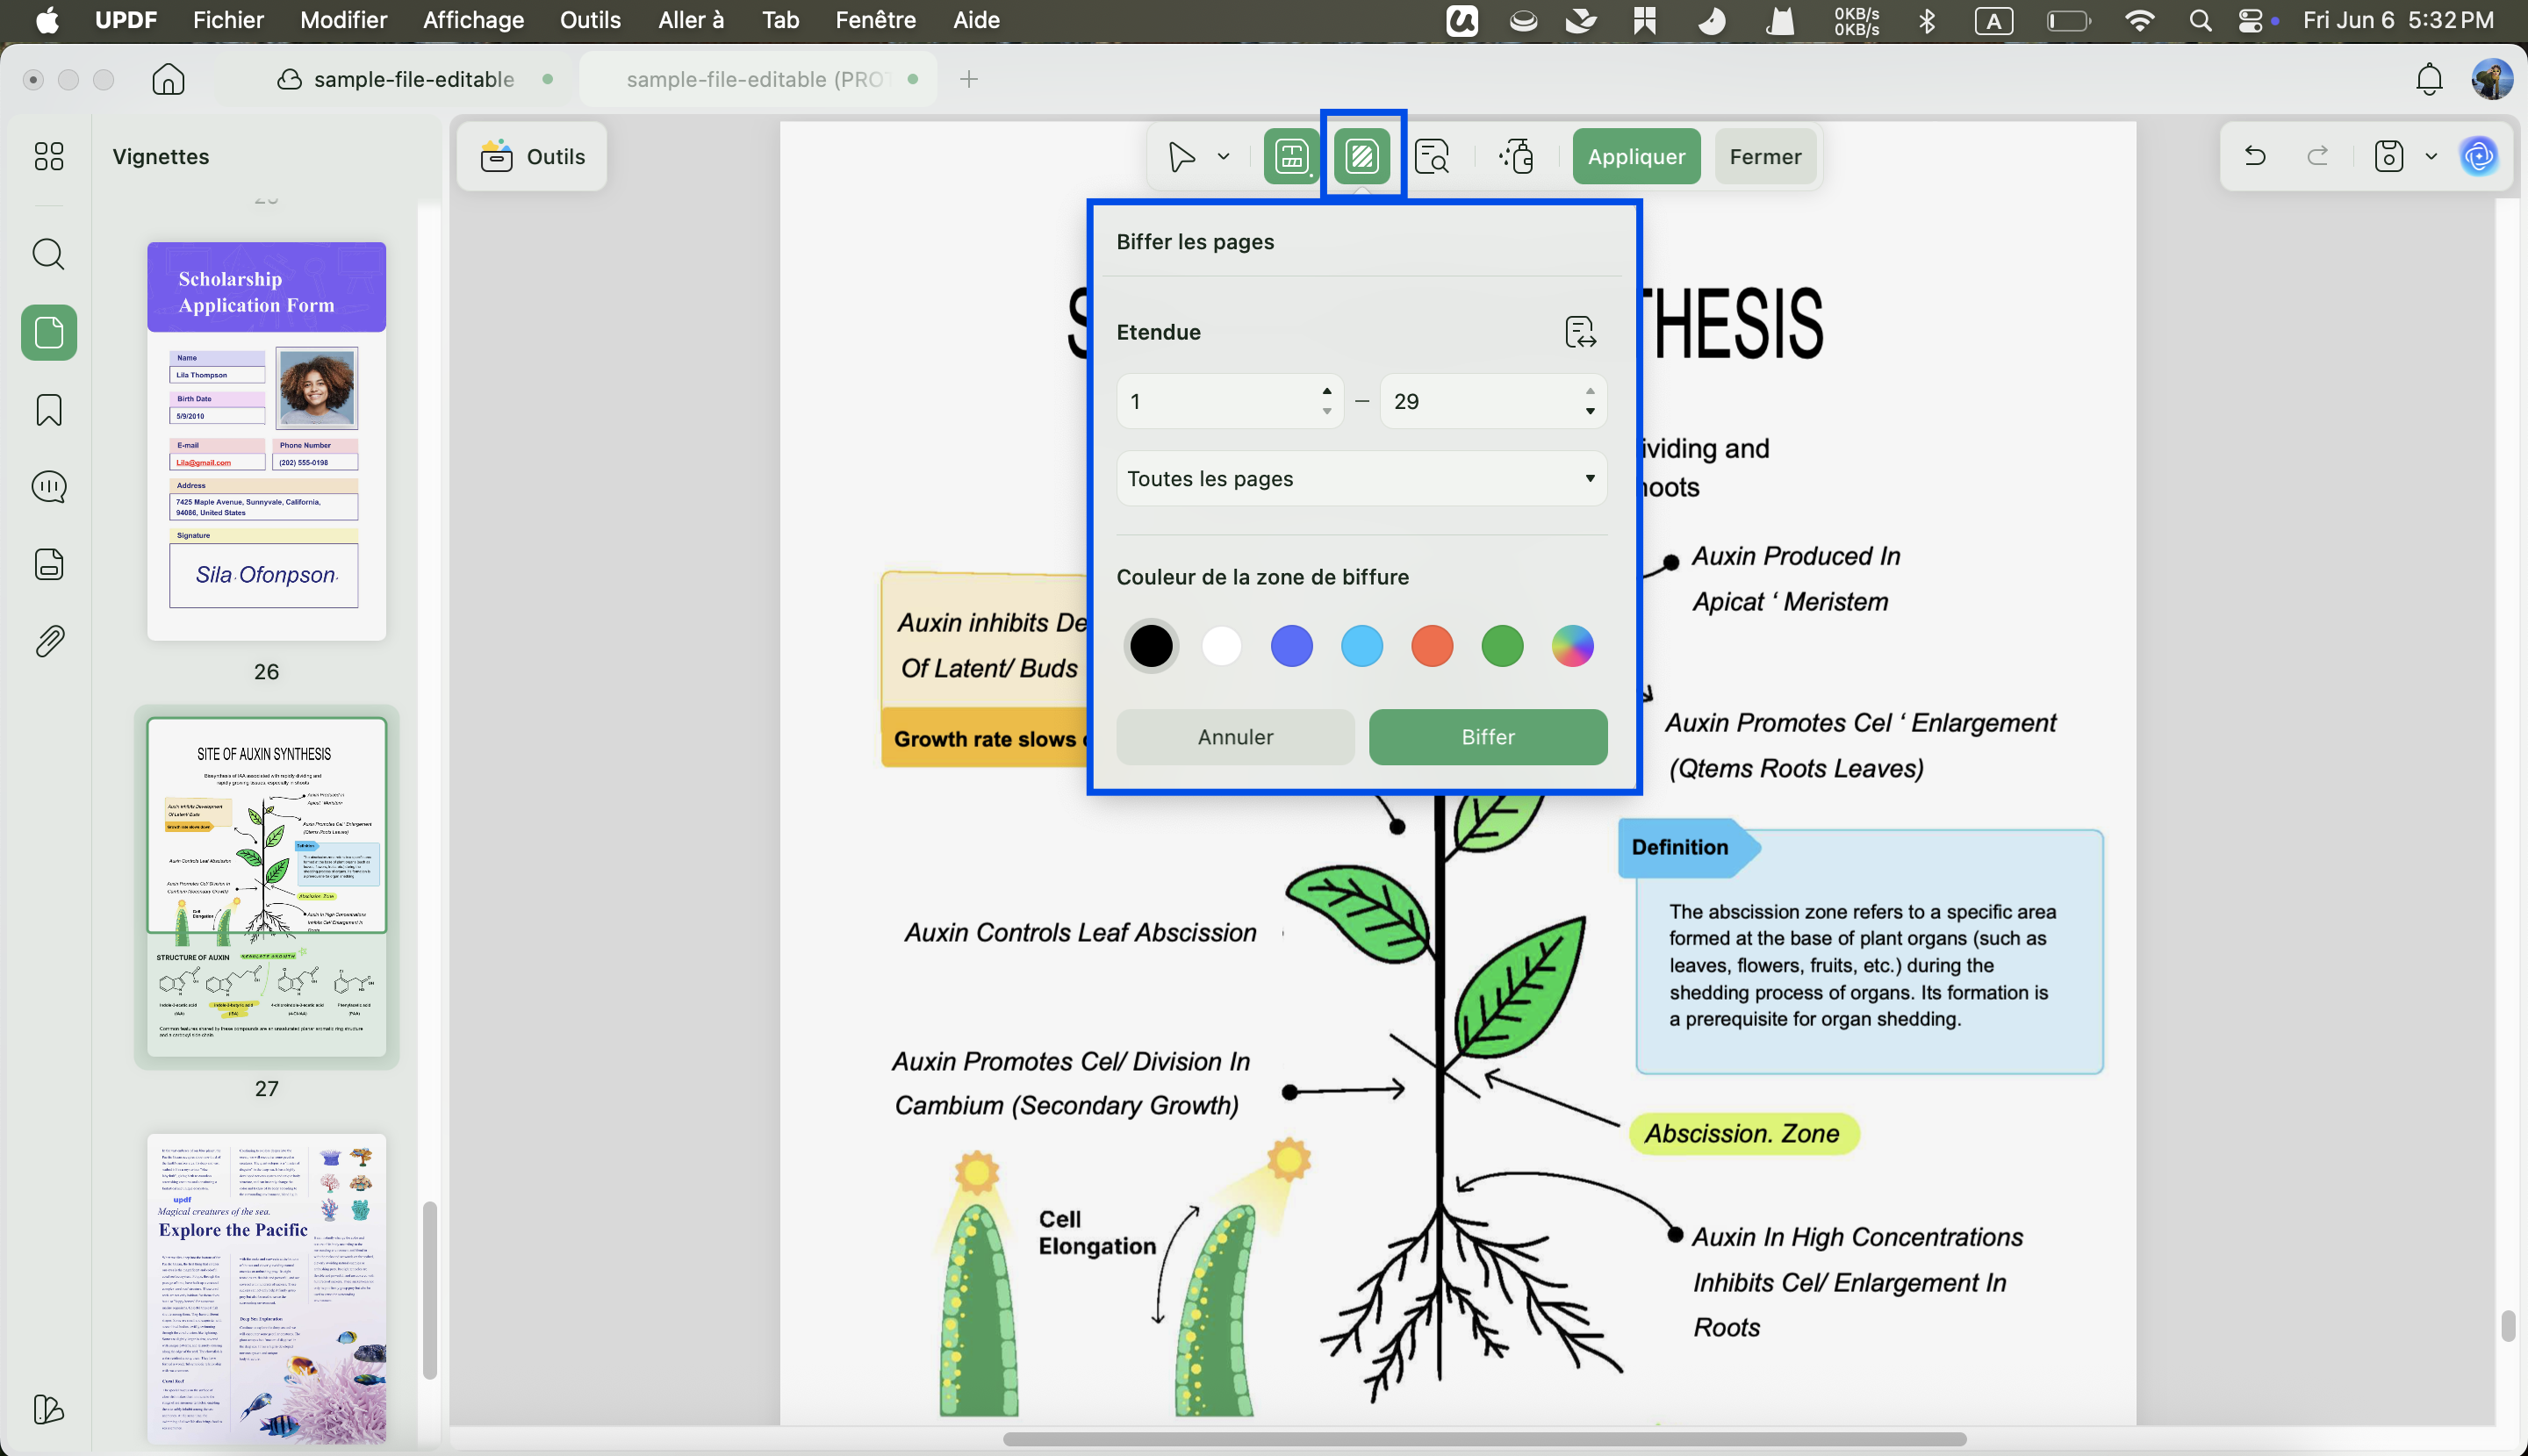Increase the starting page number stepper
This screenshot has width=2528, height=1456.
tap(1327, 391)
